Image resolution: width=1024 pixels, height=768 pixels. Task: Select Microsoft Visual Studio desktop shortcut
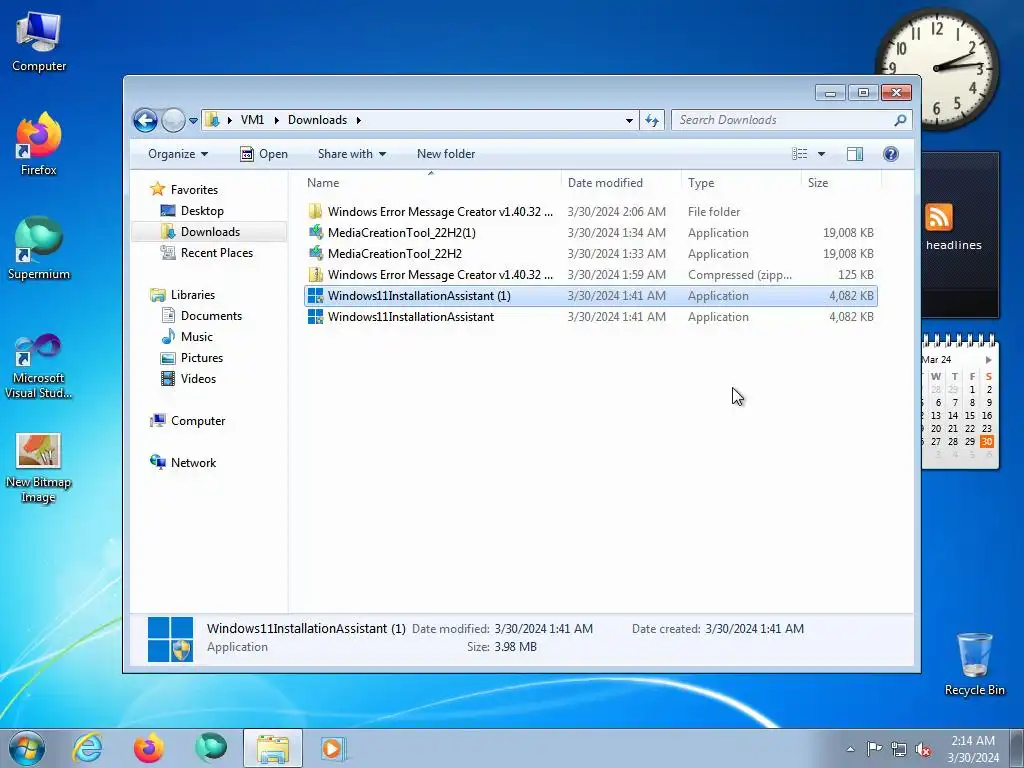(x=39, y=366)
